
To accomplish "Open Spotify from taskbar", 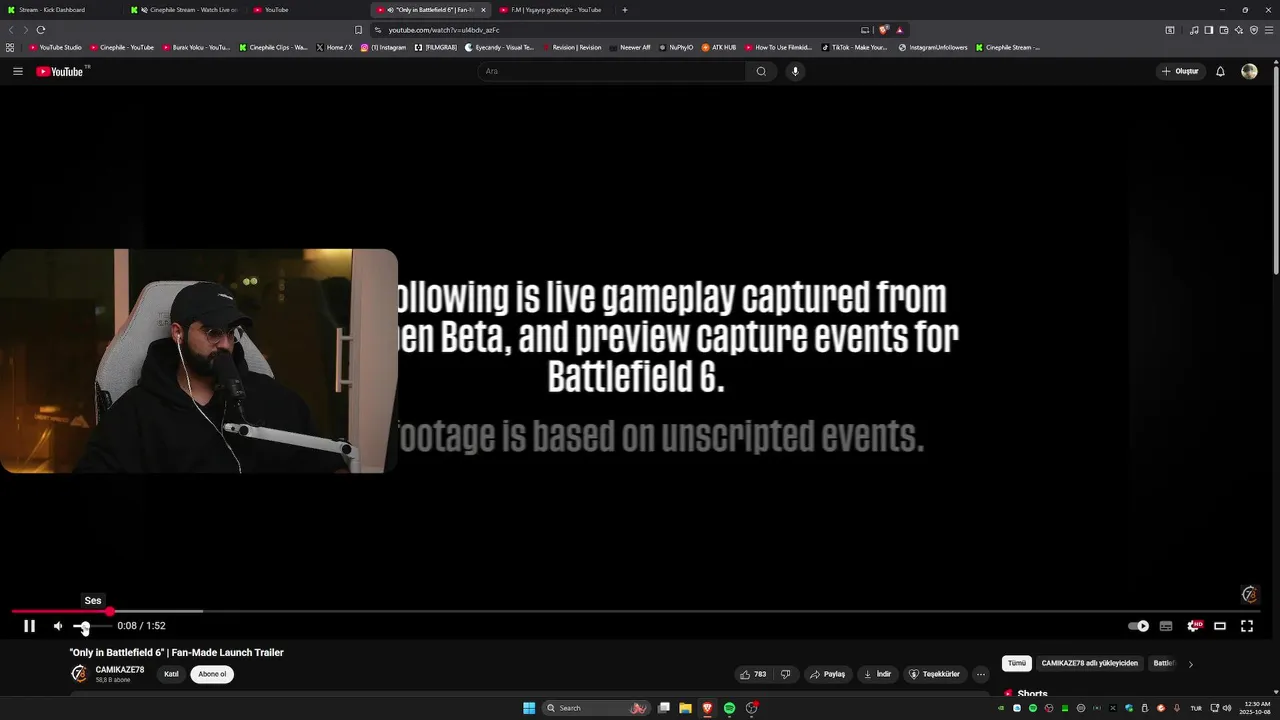I will pos(729,708).
